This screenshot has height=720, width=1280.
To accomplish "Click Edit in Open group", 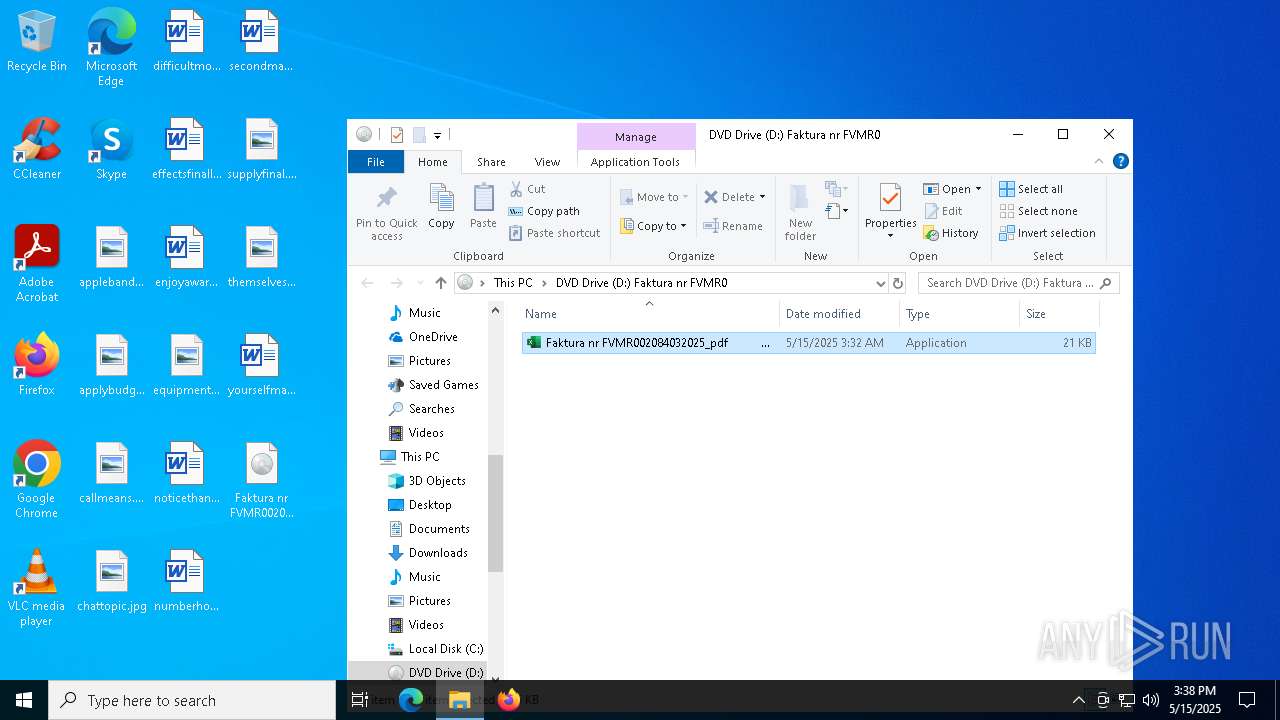I will coord(943,211).
